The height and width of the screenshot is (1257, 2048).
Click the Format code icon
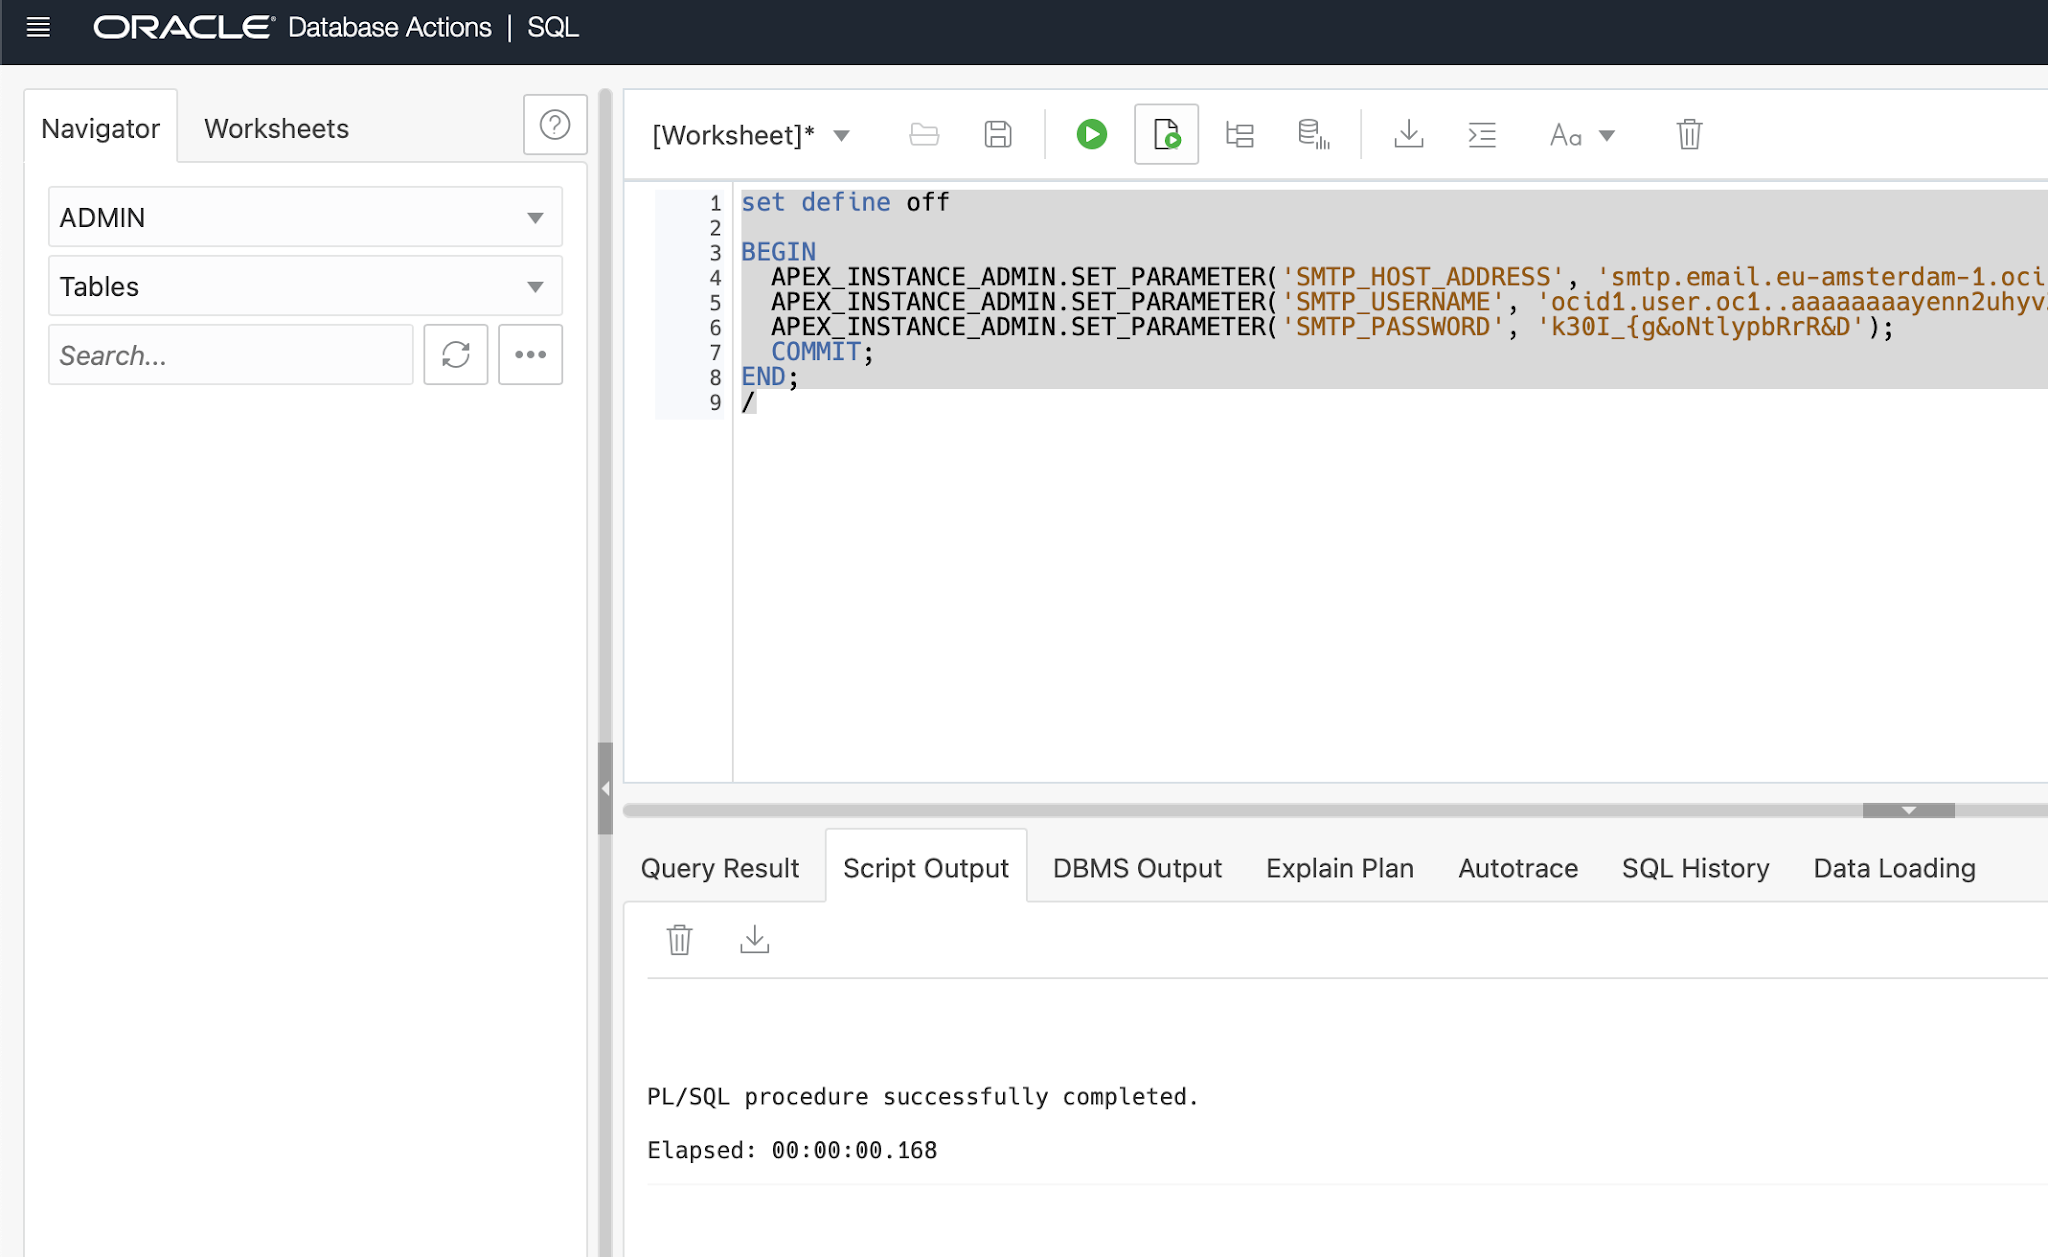(1482, 134)
